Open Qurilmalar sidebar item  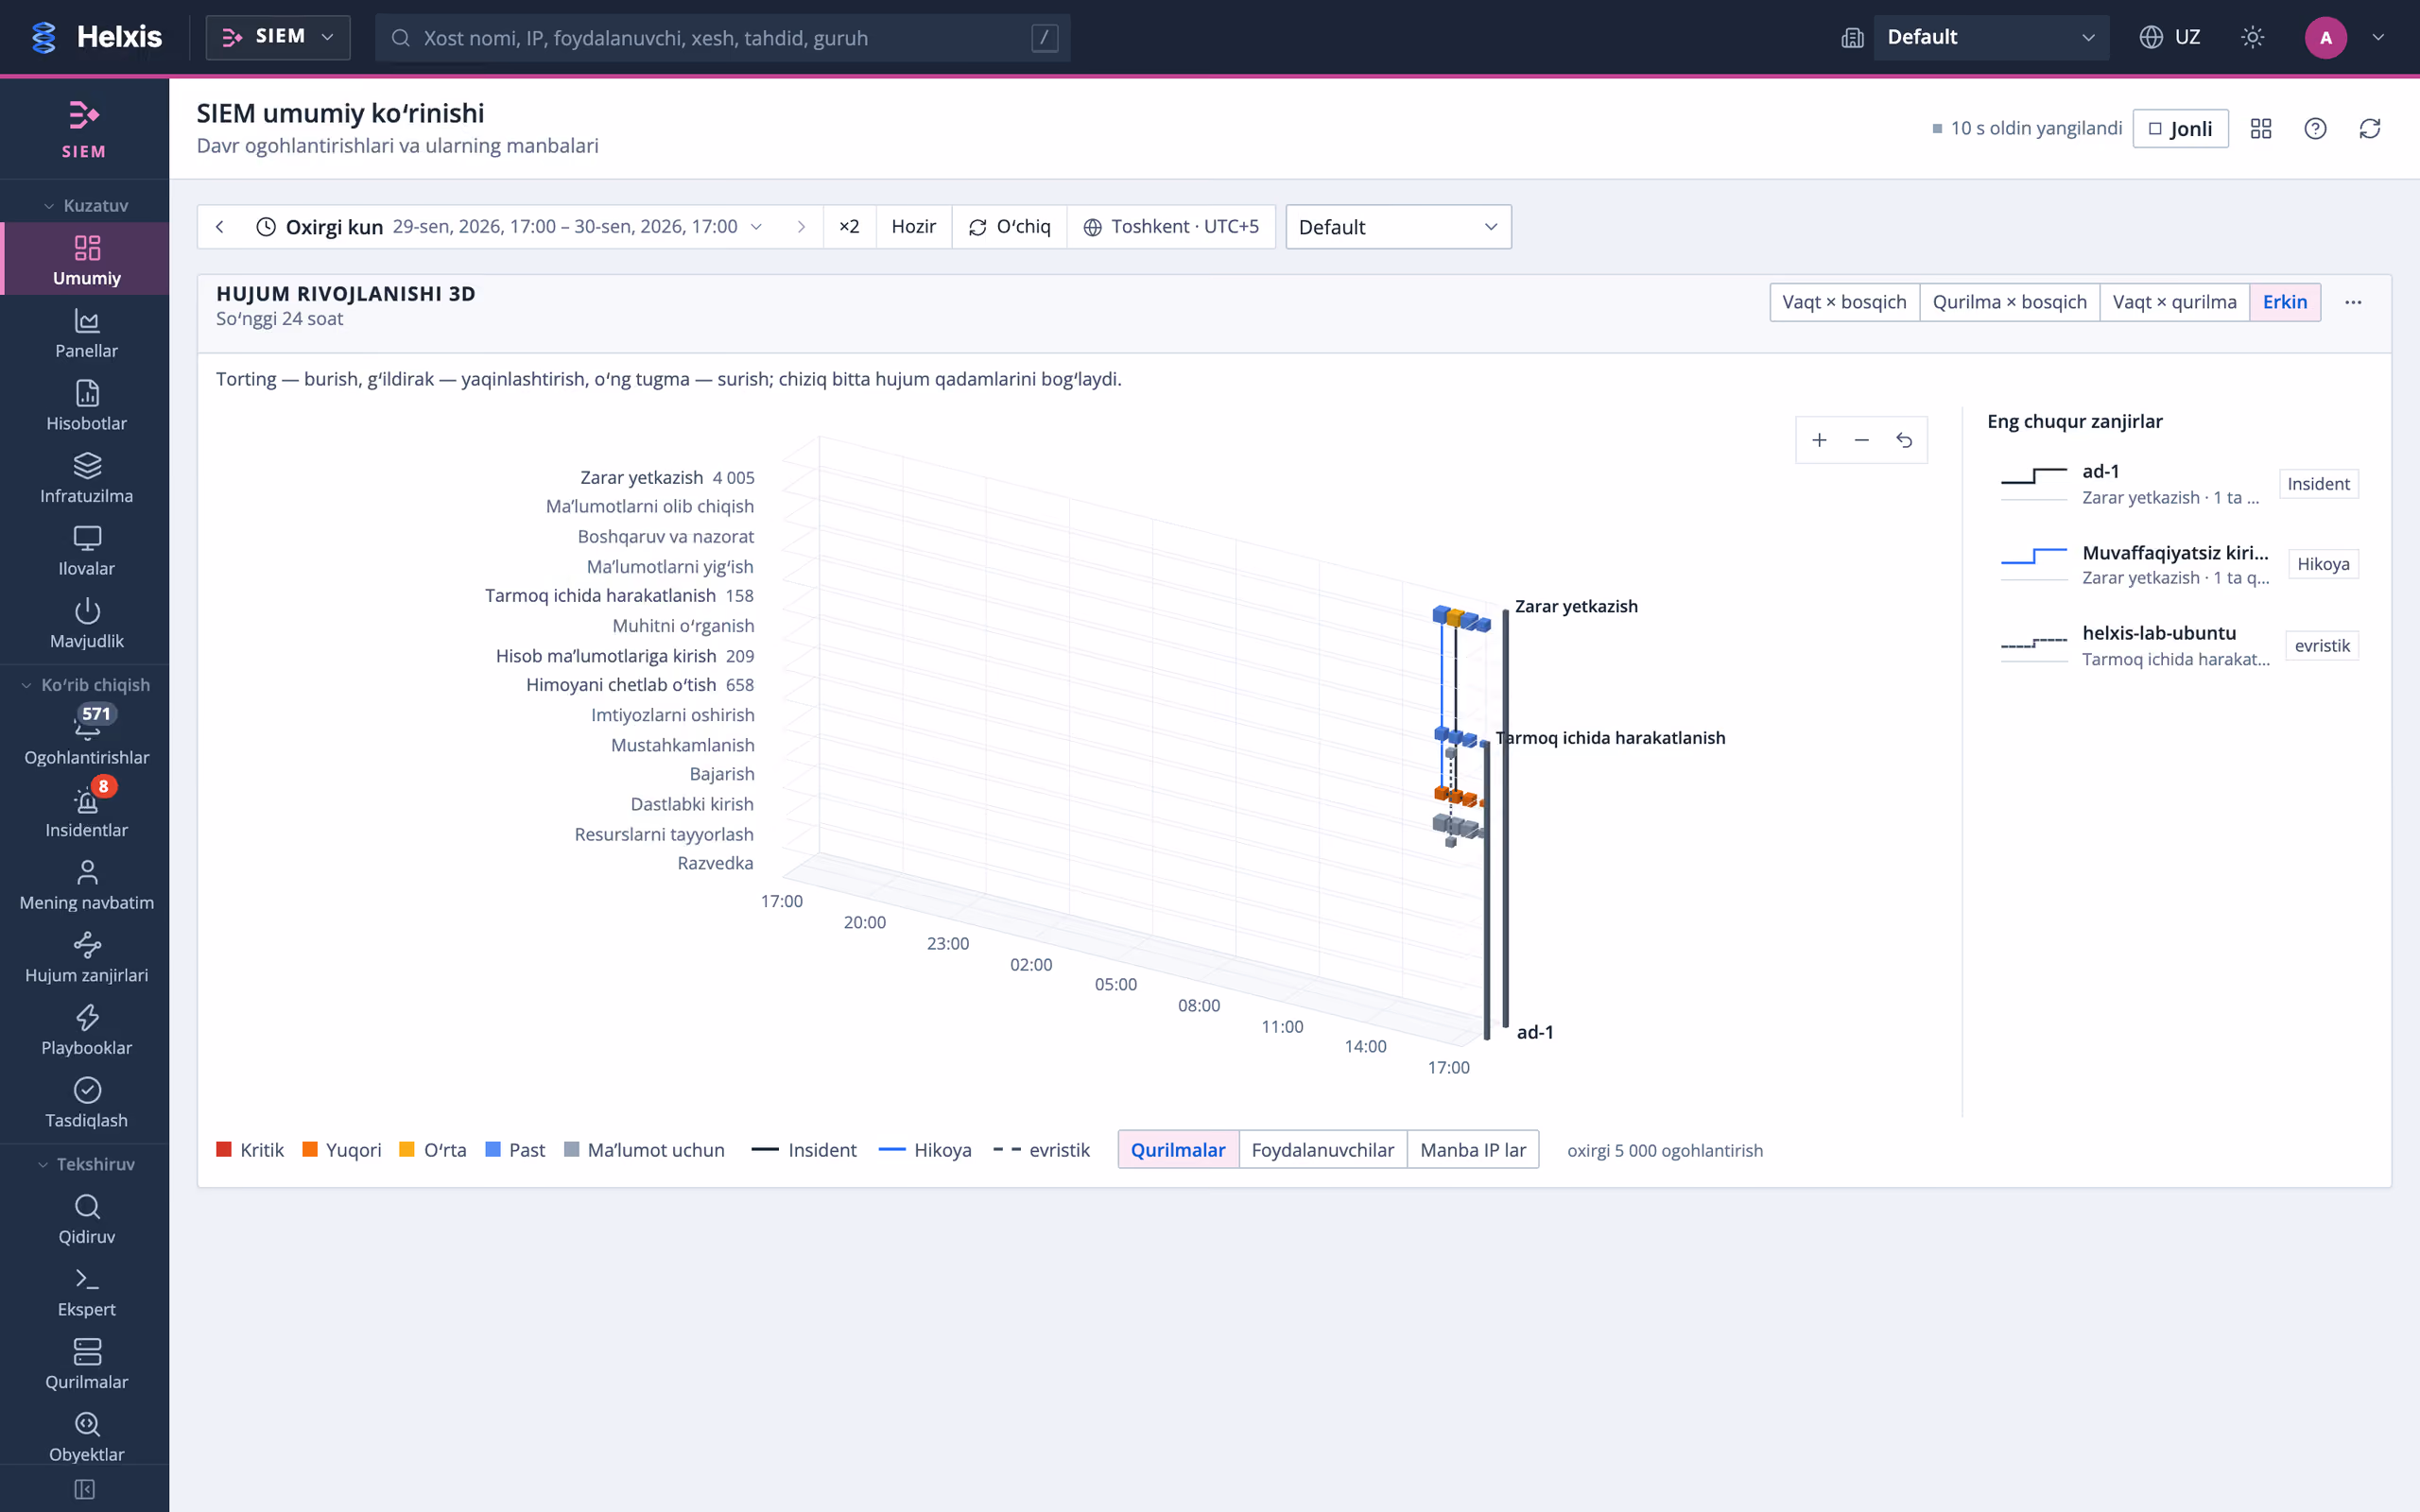[x=86, y=1364]
